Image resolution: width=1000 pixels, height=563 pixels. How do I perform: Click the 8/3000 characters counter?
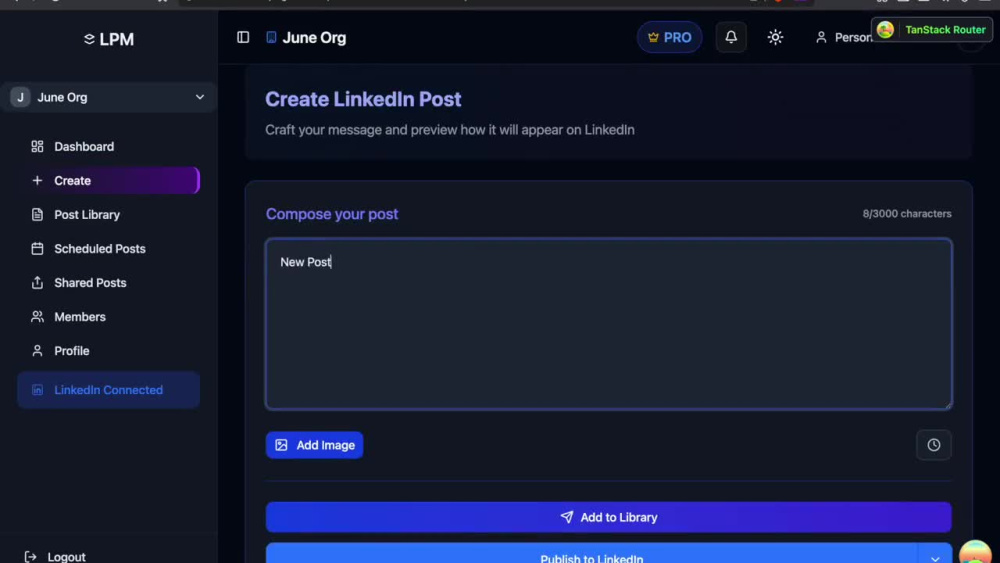[x=907, y=214]
